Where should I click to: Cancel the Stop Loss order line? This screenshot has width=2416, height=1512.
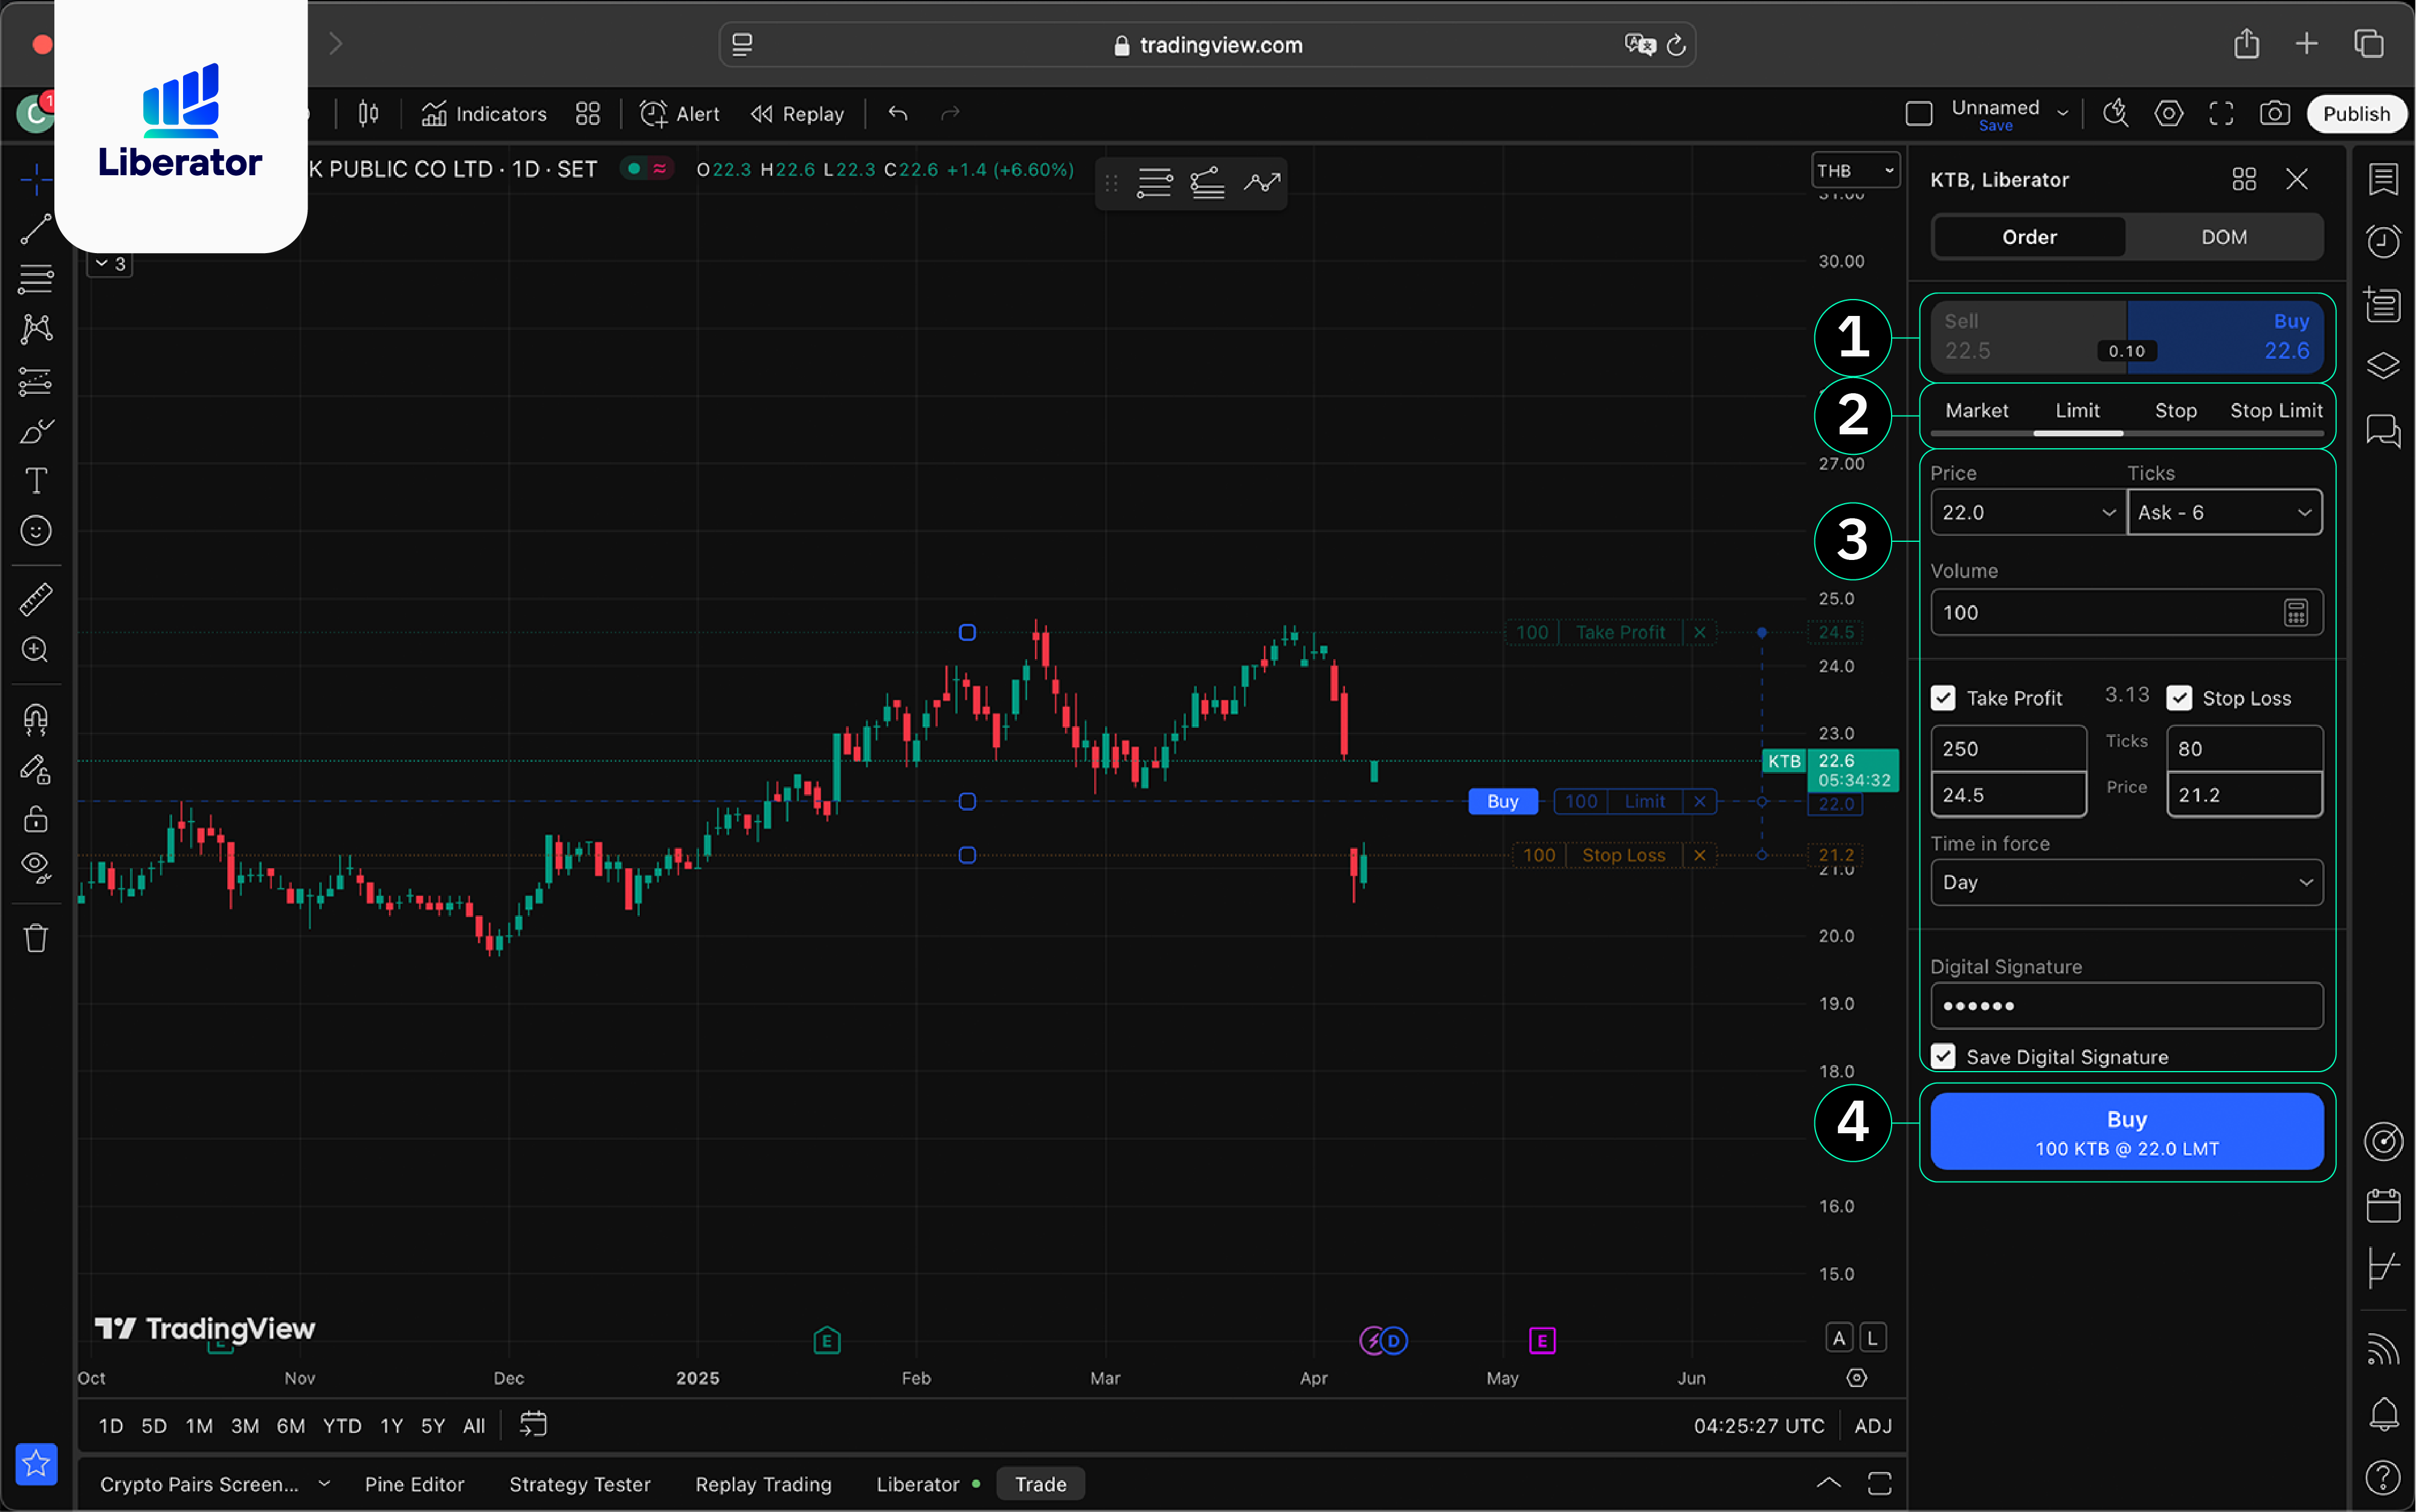(x=1699, y=856)
